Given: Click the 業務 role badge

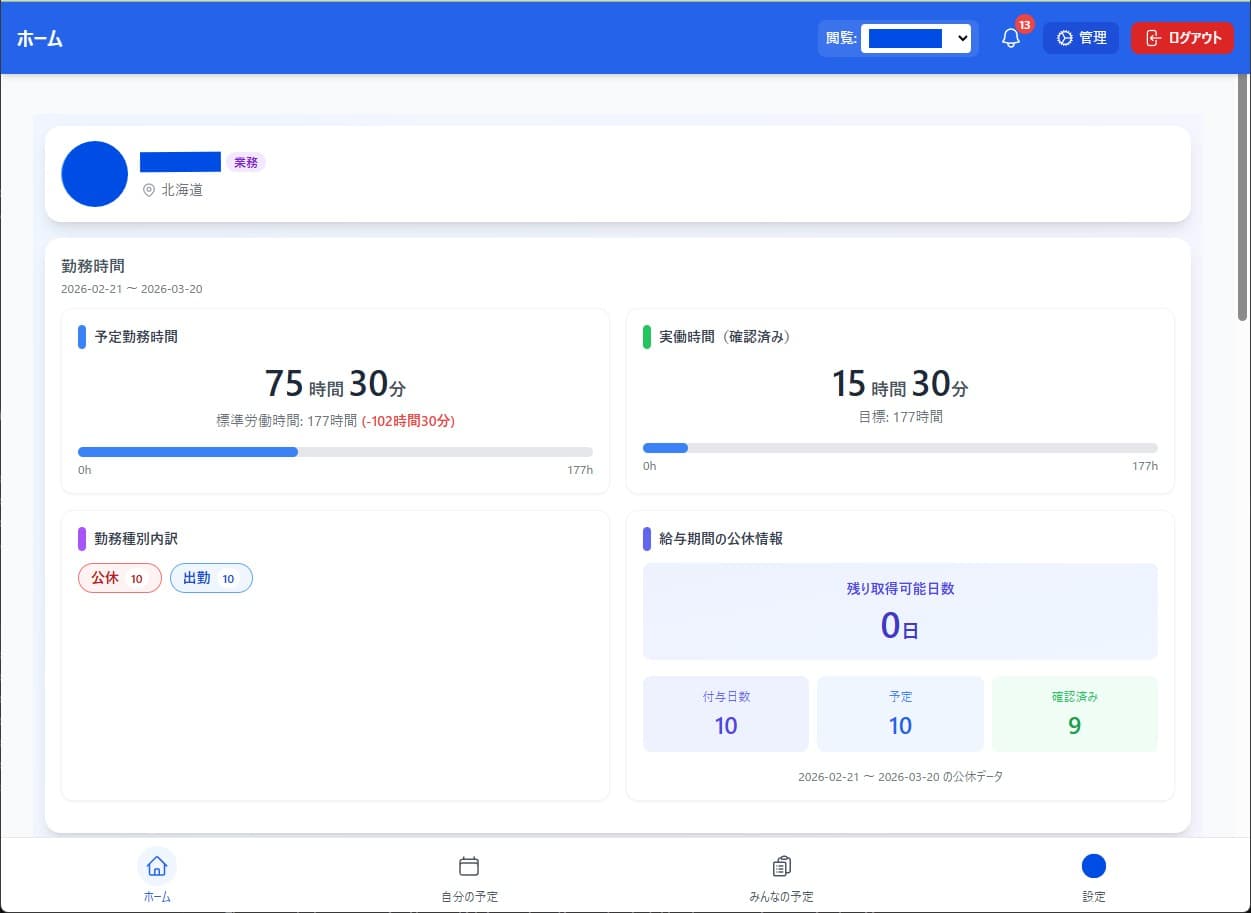Looking at the screenshot, I should coord(246,162).
